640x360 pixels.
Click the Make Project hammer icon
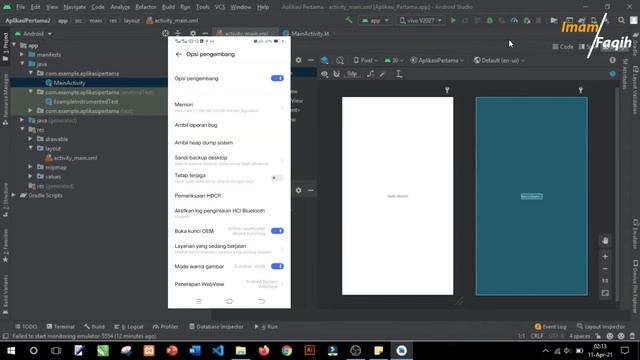coord(349,20)
